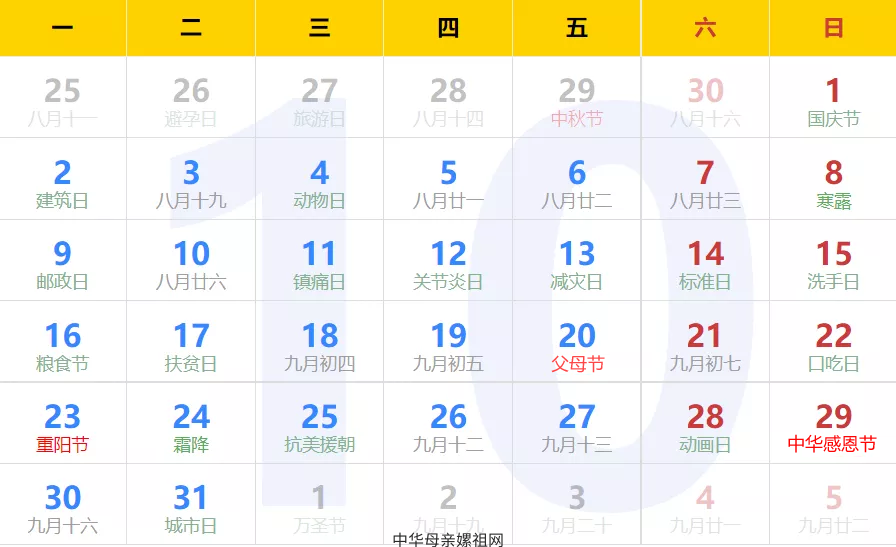The height and width of the screenshot is (547, 896).
Task: Open next-month date 3 labeled 九月二十
Action: tap(577, 505)
